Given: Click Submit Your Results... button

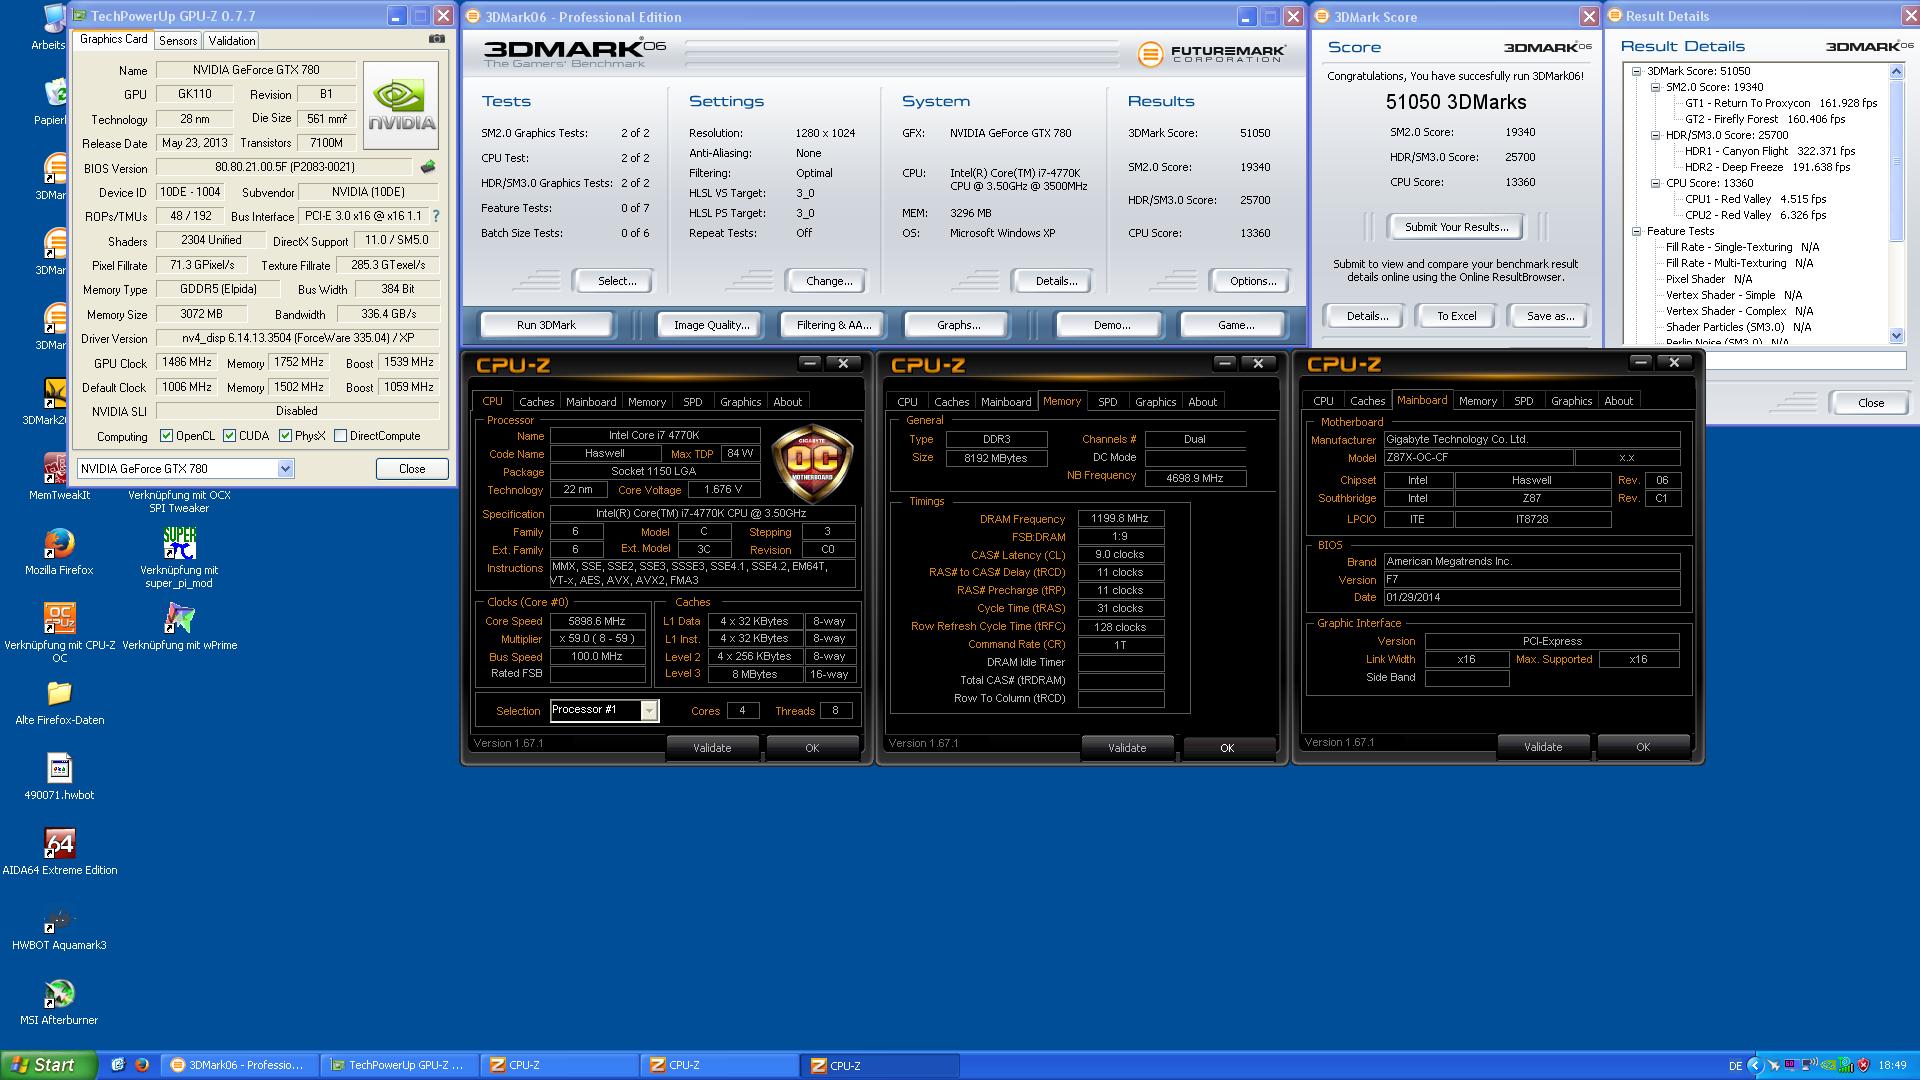Looking at the screenshot, I should pyautogui.click(x=1456, y=227).
